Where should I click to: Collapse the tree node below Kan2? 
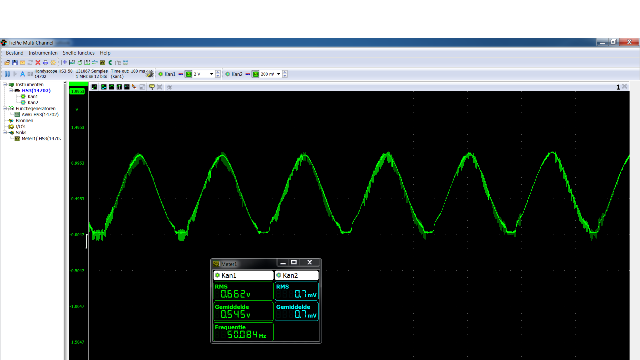click(x=5, y=109)
